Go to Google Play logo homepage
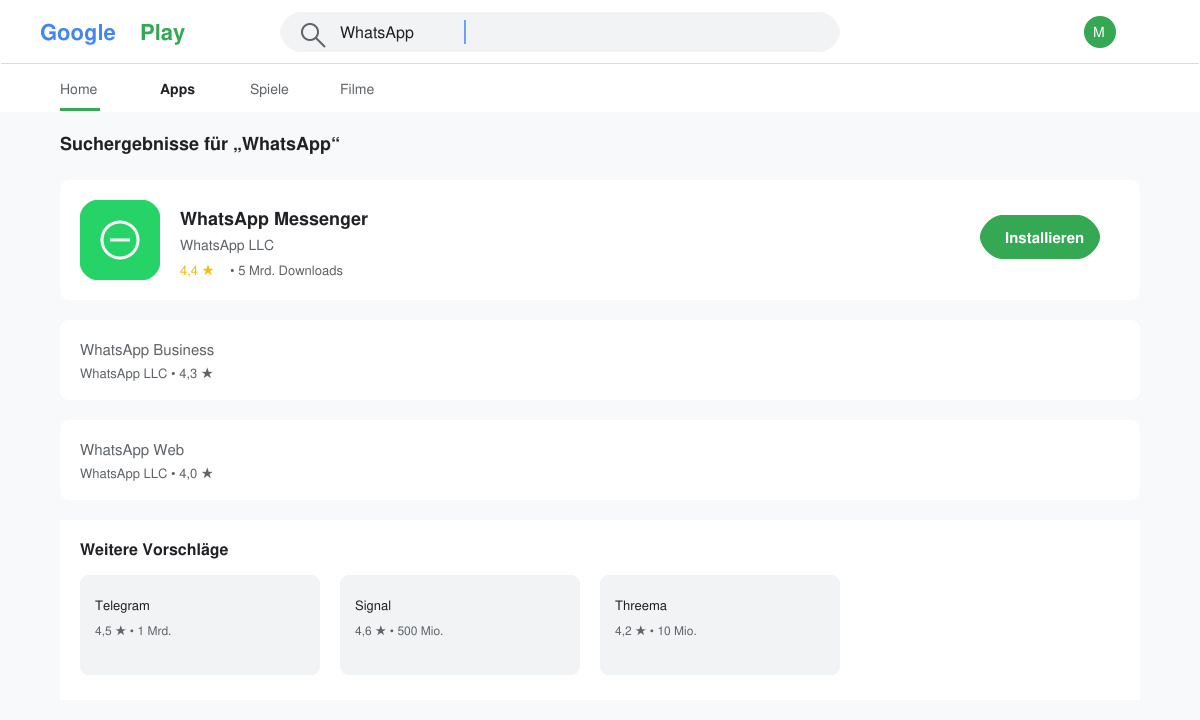 pos(112,33)
